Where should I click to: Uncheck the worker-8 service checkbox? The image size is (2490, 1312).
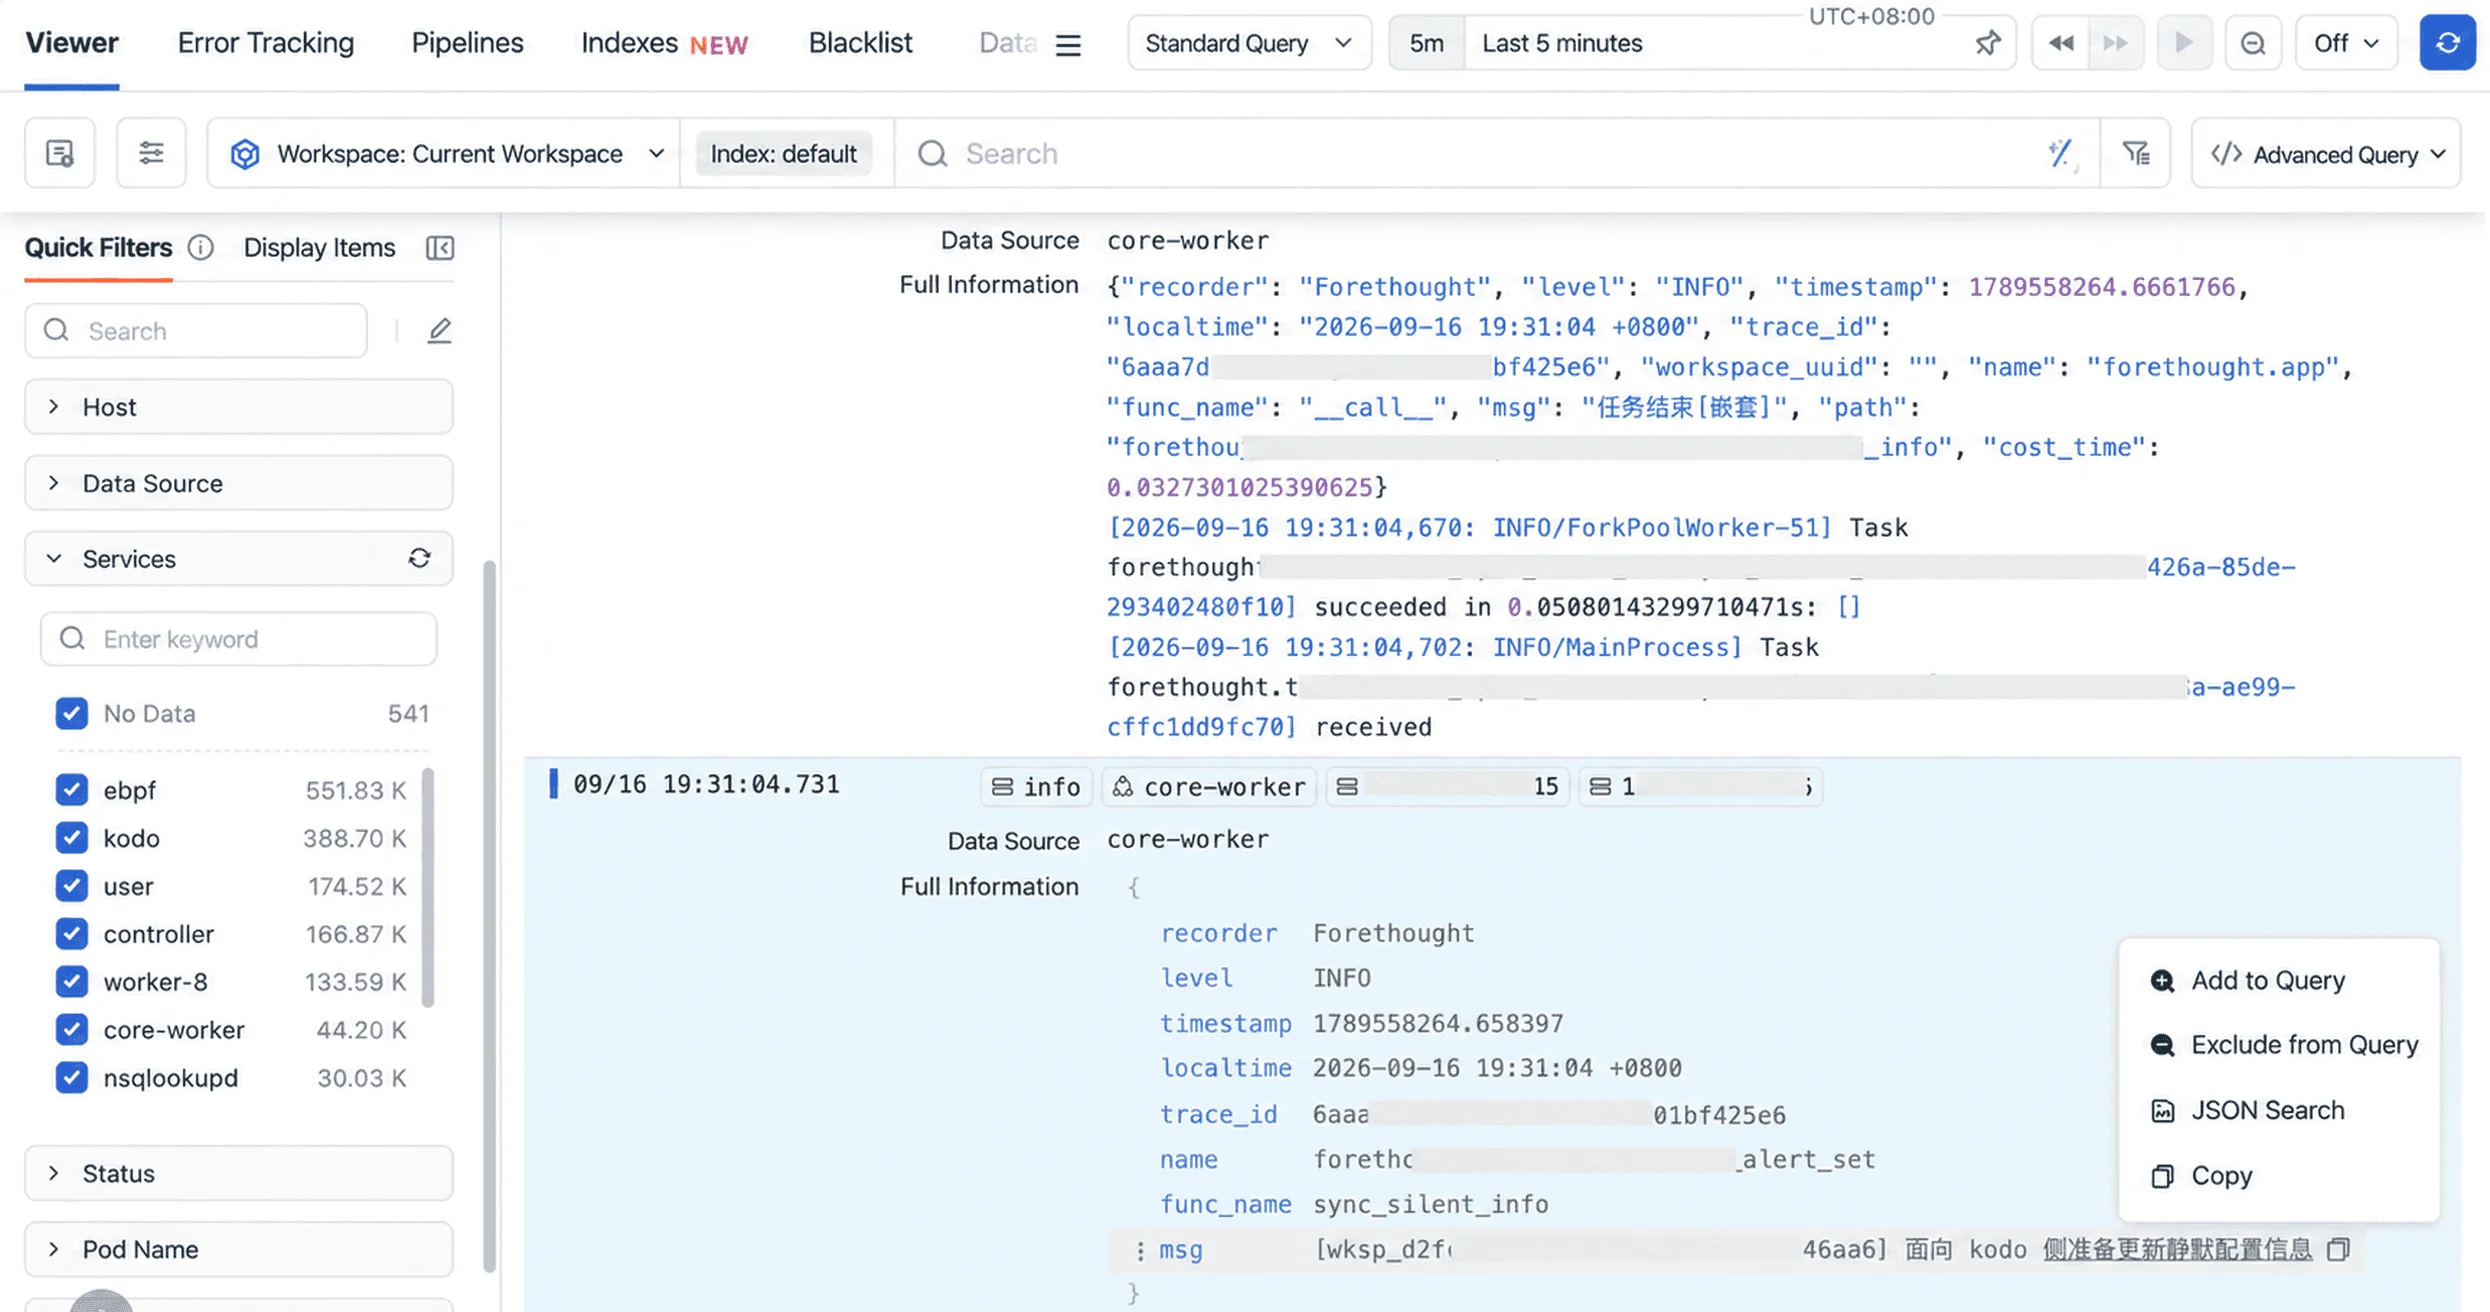click(71, 982)
